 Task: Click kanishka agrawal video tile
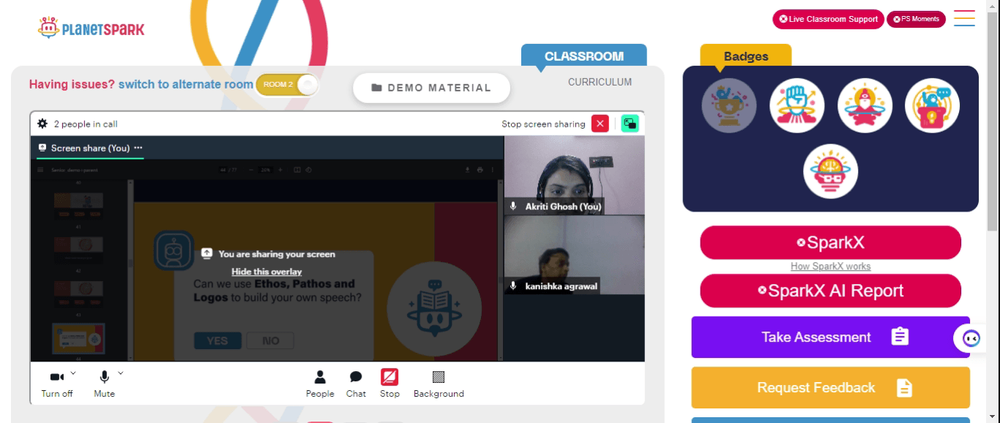[x=574, y=255]
